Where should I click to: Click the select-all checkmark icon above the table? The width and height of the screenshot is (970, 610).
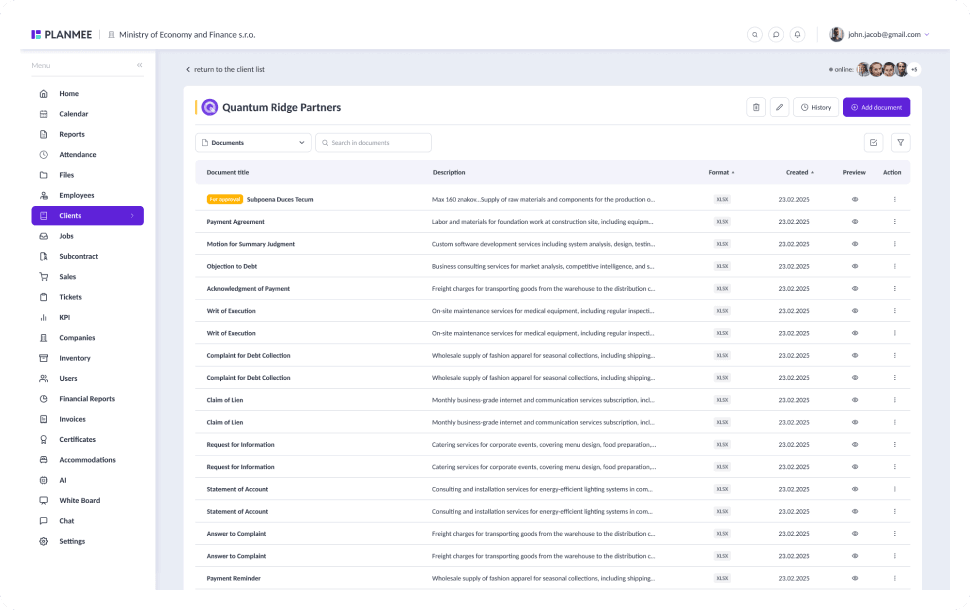pyautogui.click(x=873, y=143)
